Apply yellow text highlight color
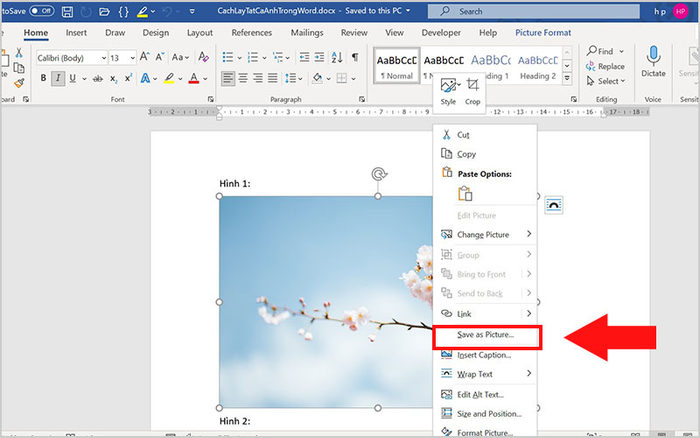The image size is (700, 438). [x=169, y=79]
